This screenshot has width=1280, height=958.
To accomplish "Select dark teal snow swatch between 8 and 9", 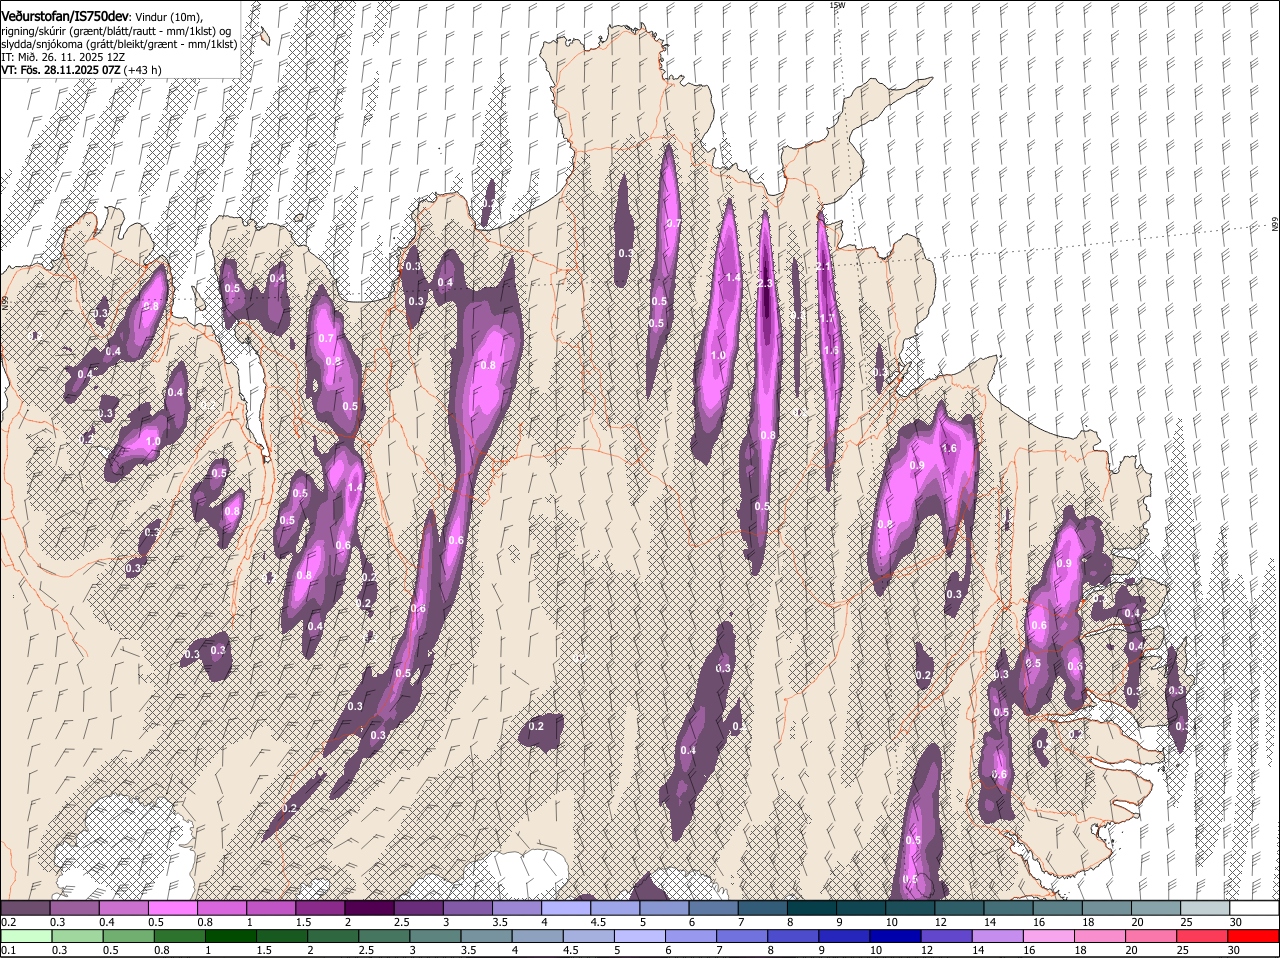I will click(x=812, y=908).
